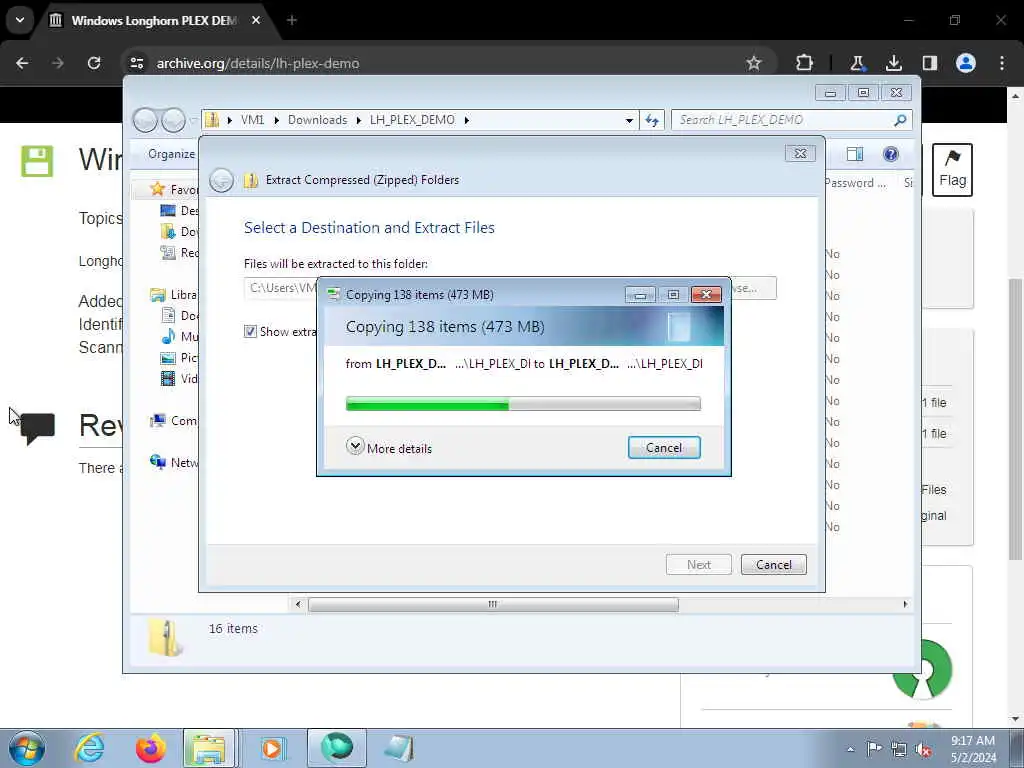Select the Music library item
This screenshot has width=1024, height=768.
180,336
